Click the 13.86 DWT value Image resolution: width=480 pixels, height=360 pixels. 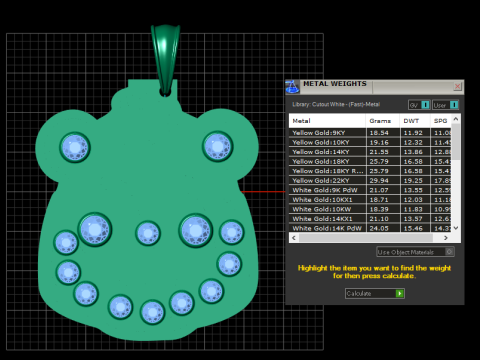pos(413,152)
